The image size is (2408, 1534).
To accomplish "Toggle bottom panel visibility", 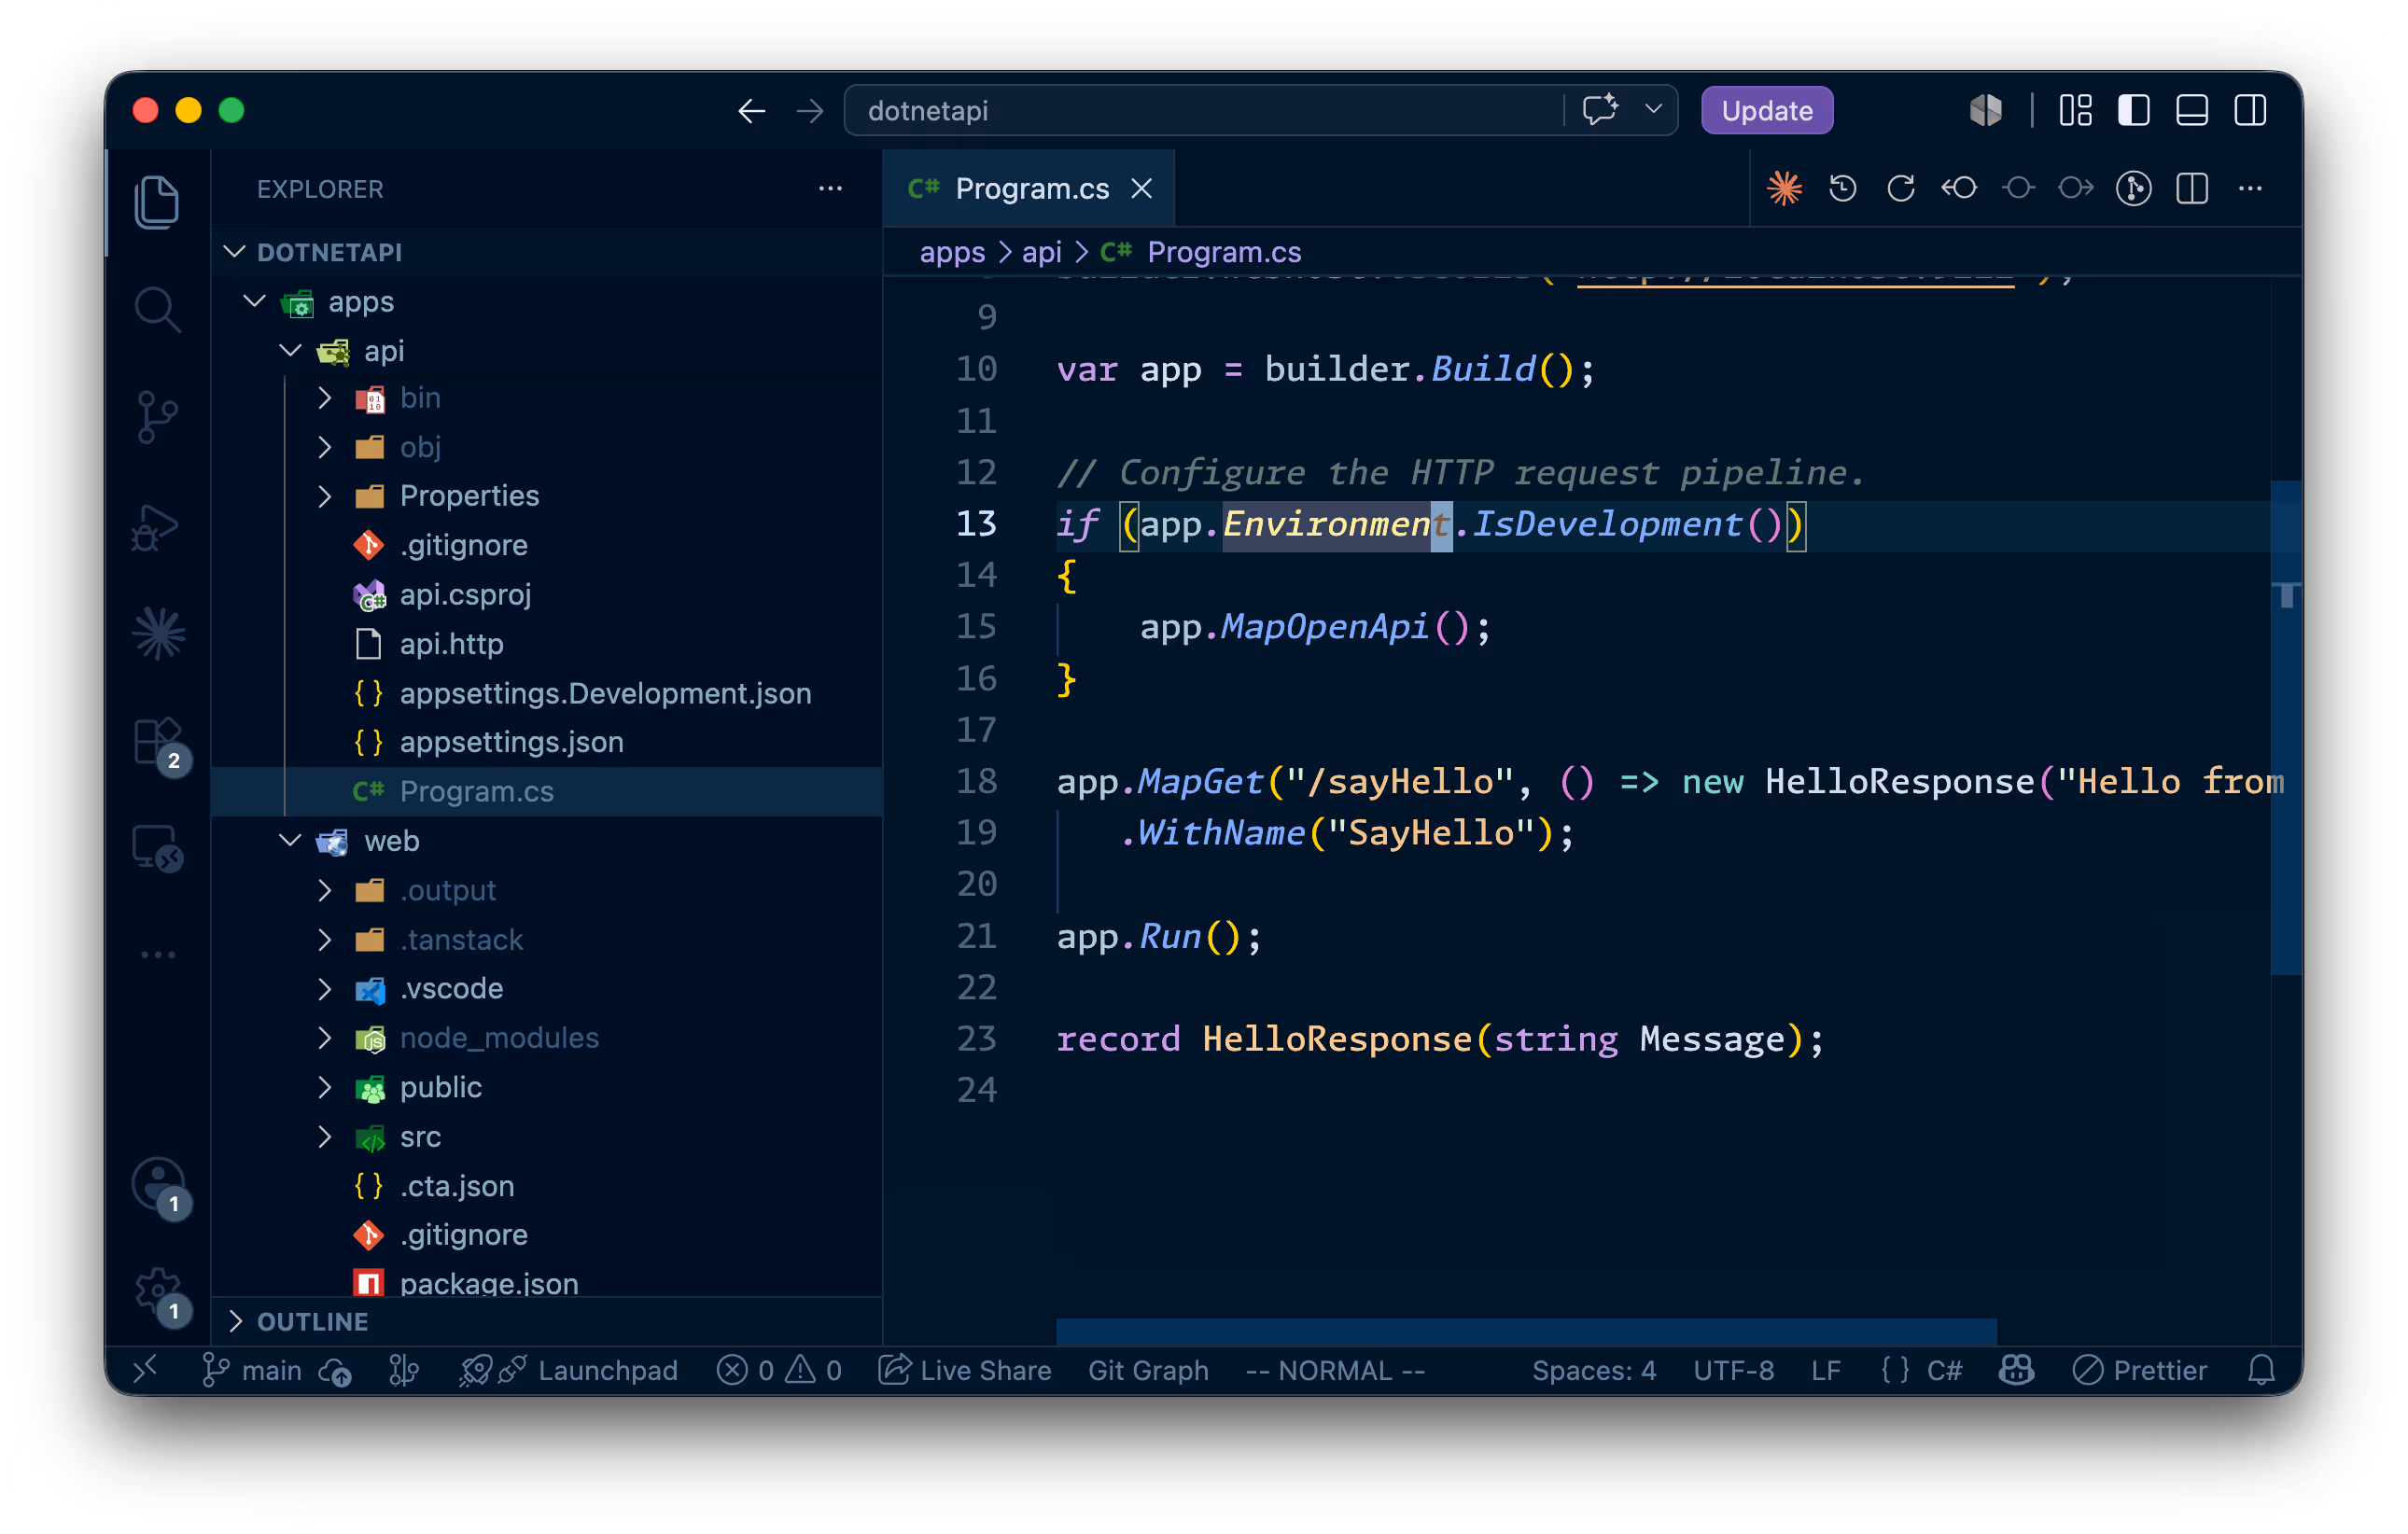I will point(2192,109).
